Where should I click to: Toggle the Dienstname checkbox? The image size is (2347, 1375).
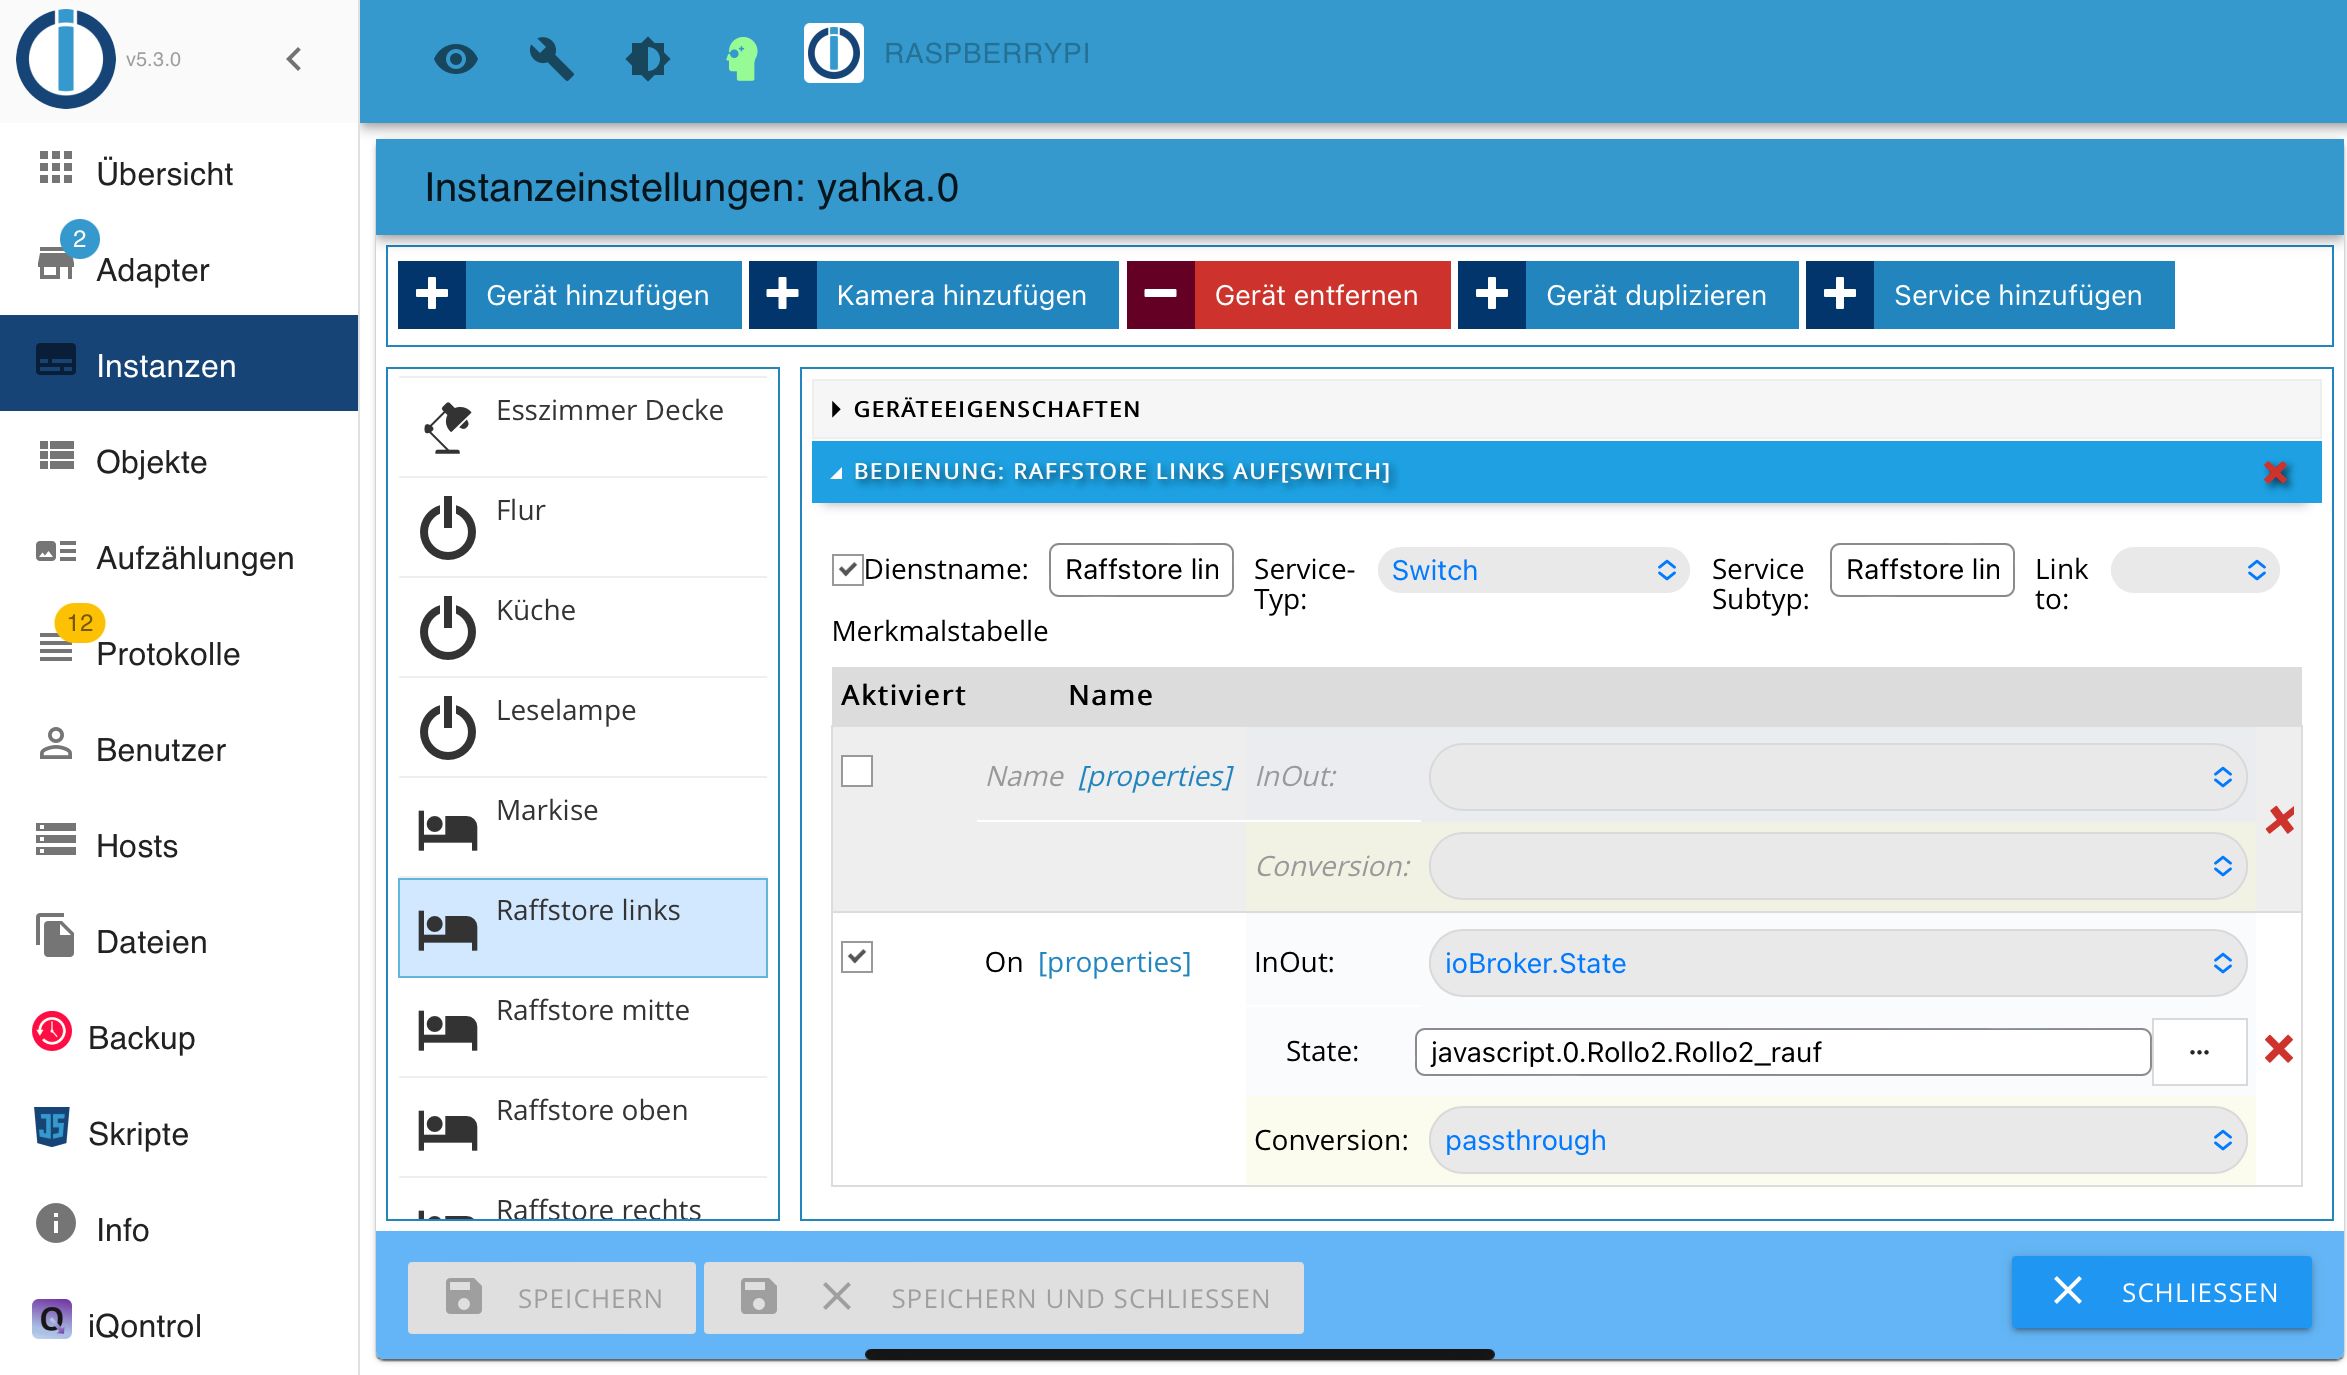coord(847,569)
